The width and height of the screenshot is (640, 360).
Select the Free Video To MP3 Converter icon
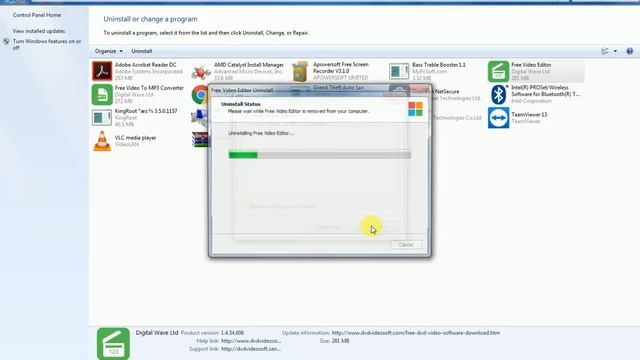pos(102,95)
